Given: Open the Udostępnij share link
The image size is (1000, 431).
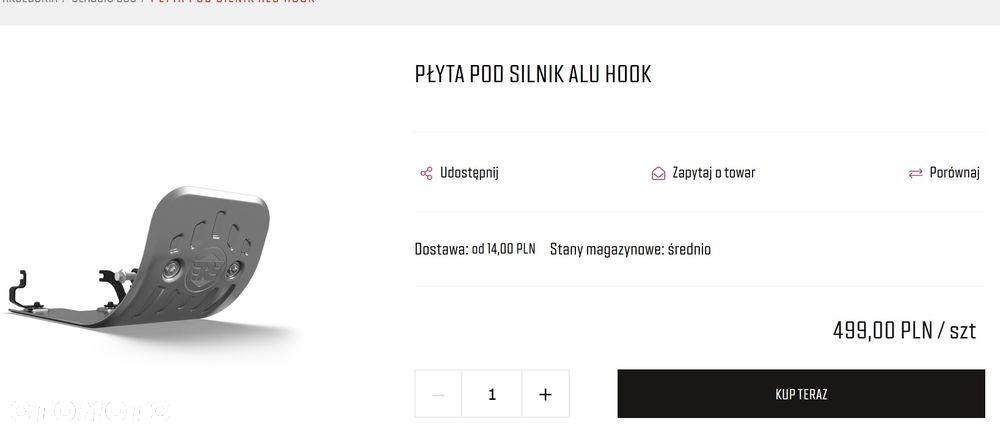Looking at the screenshot, I should (469, 173).
